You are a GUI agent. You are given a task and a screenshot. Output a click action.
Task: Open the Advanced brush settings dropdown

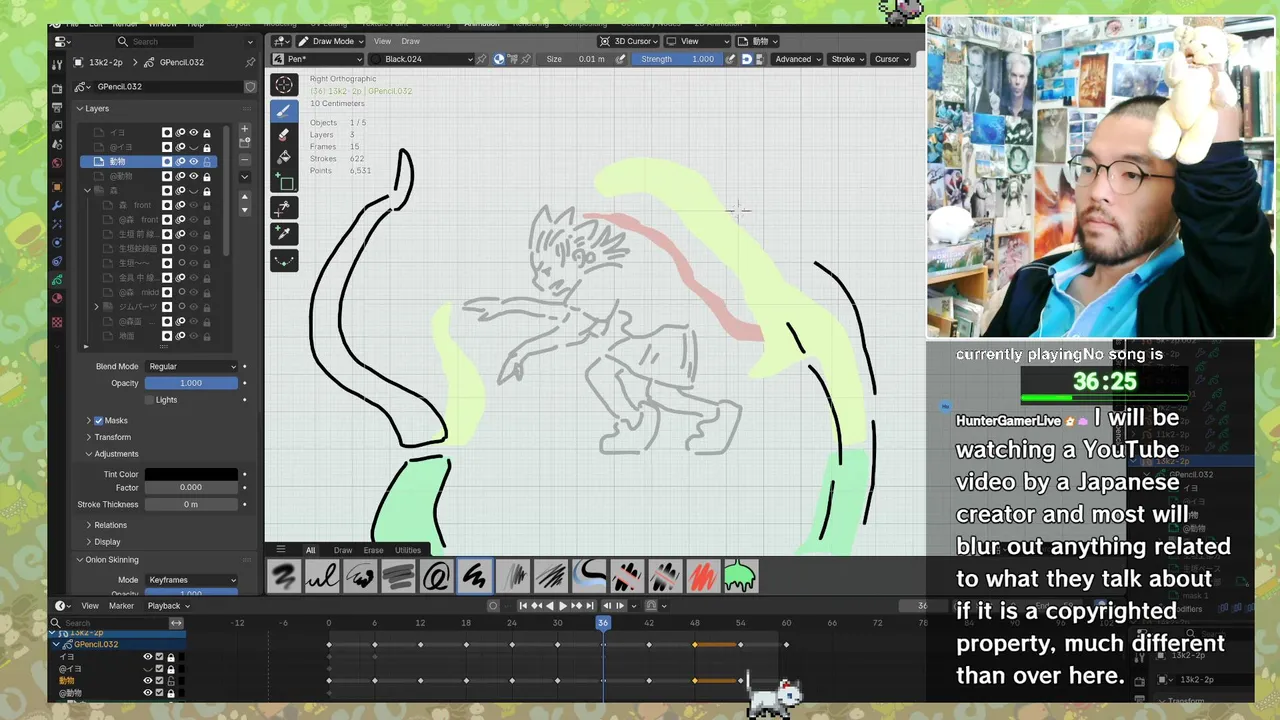(x=797, y=59)
